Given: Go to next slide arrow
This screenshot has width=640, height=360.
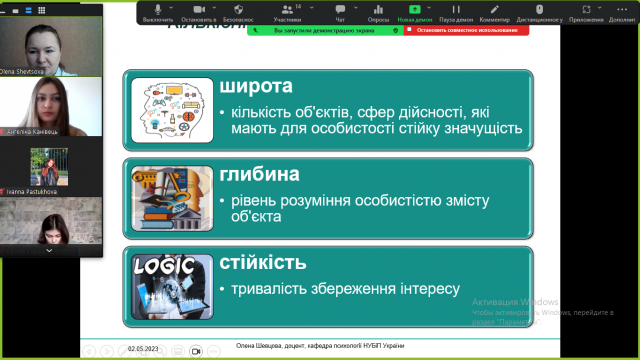Looking at the screenshot, I should coord(107,351).
